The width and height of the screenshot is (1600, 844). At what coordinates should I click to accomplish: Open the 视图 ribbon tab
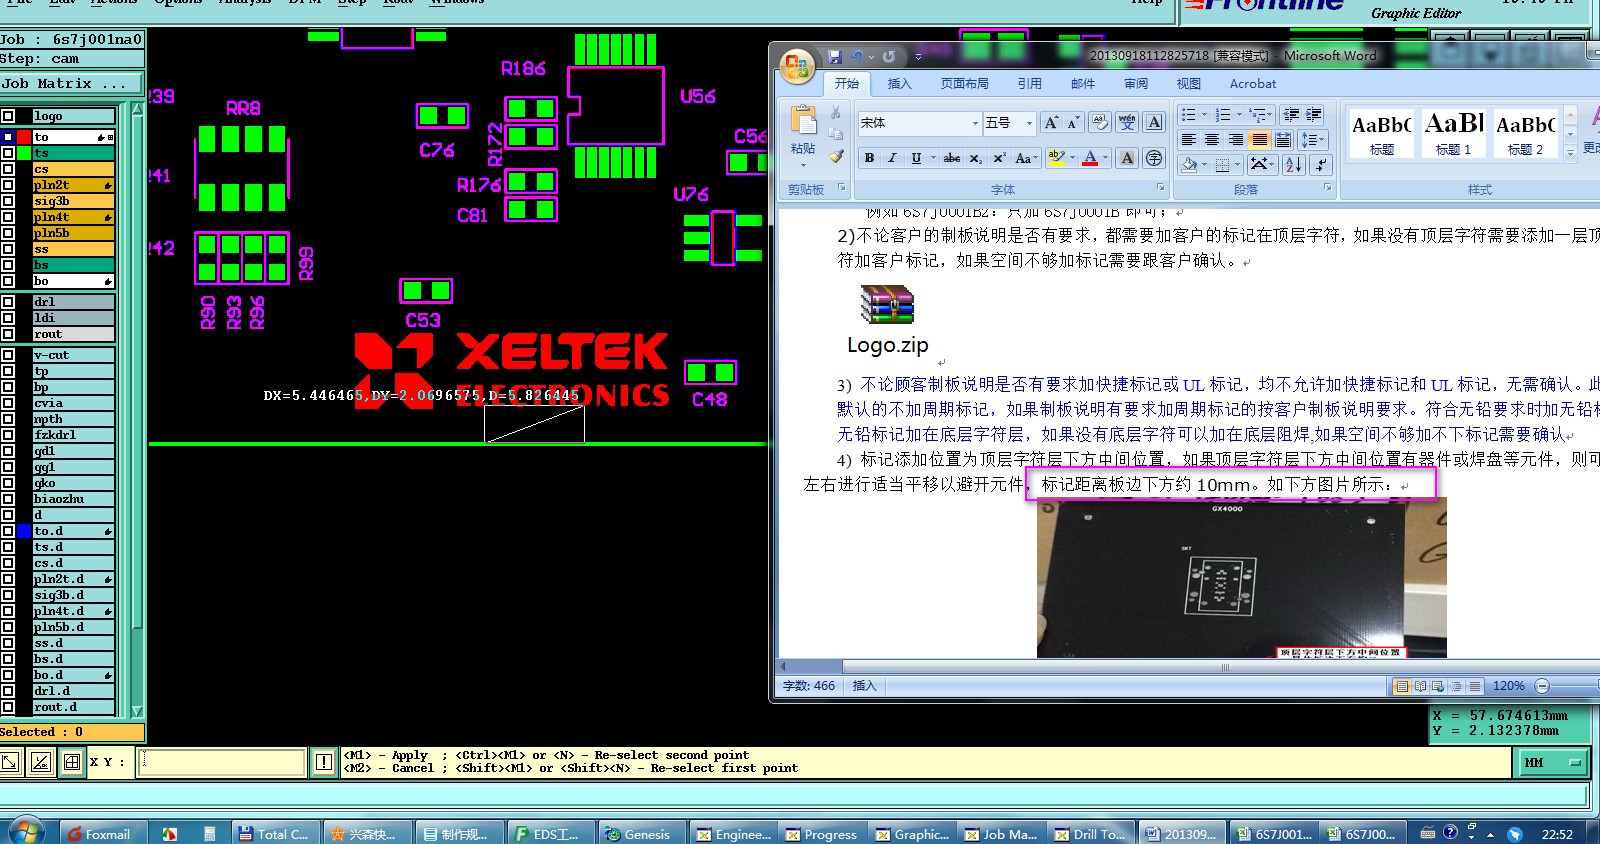pyautogui.click(x=1188, y=84)
